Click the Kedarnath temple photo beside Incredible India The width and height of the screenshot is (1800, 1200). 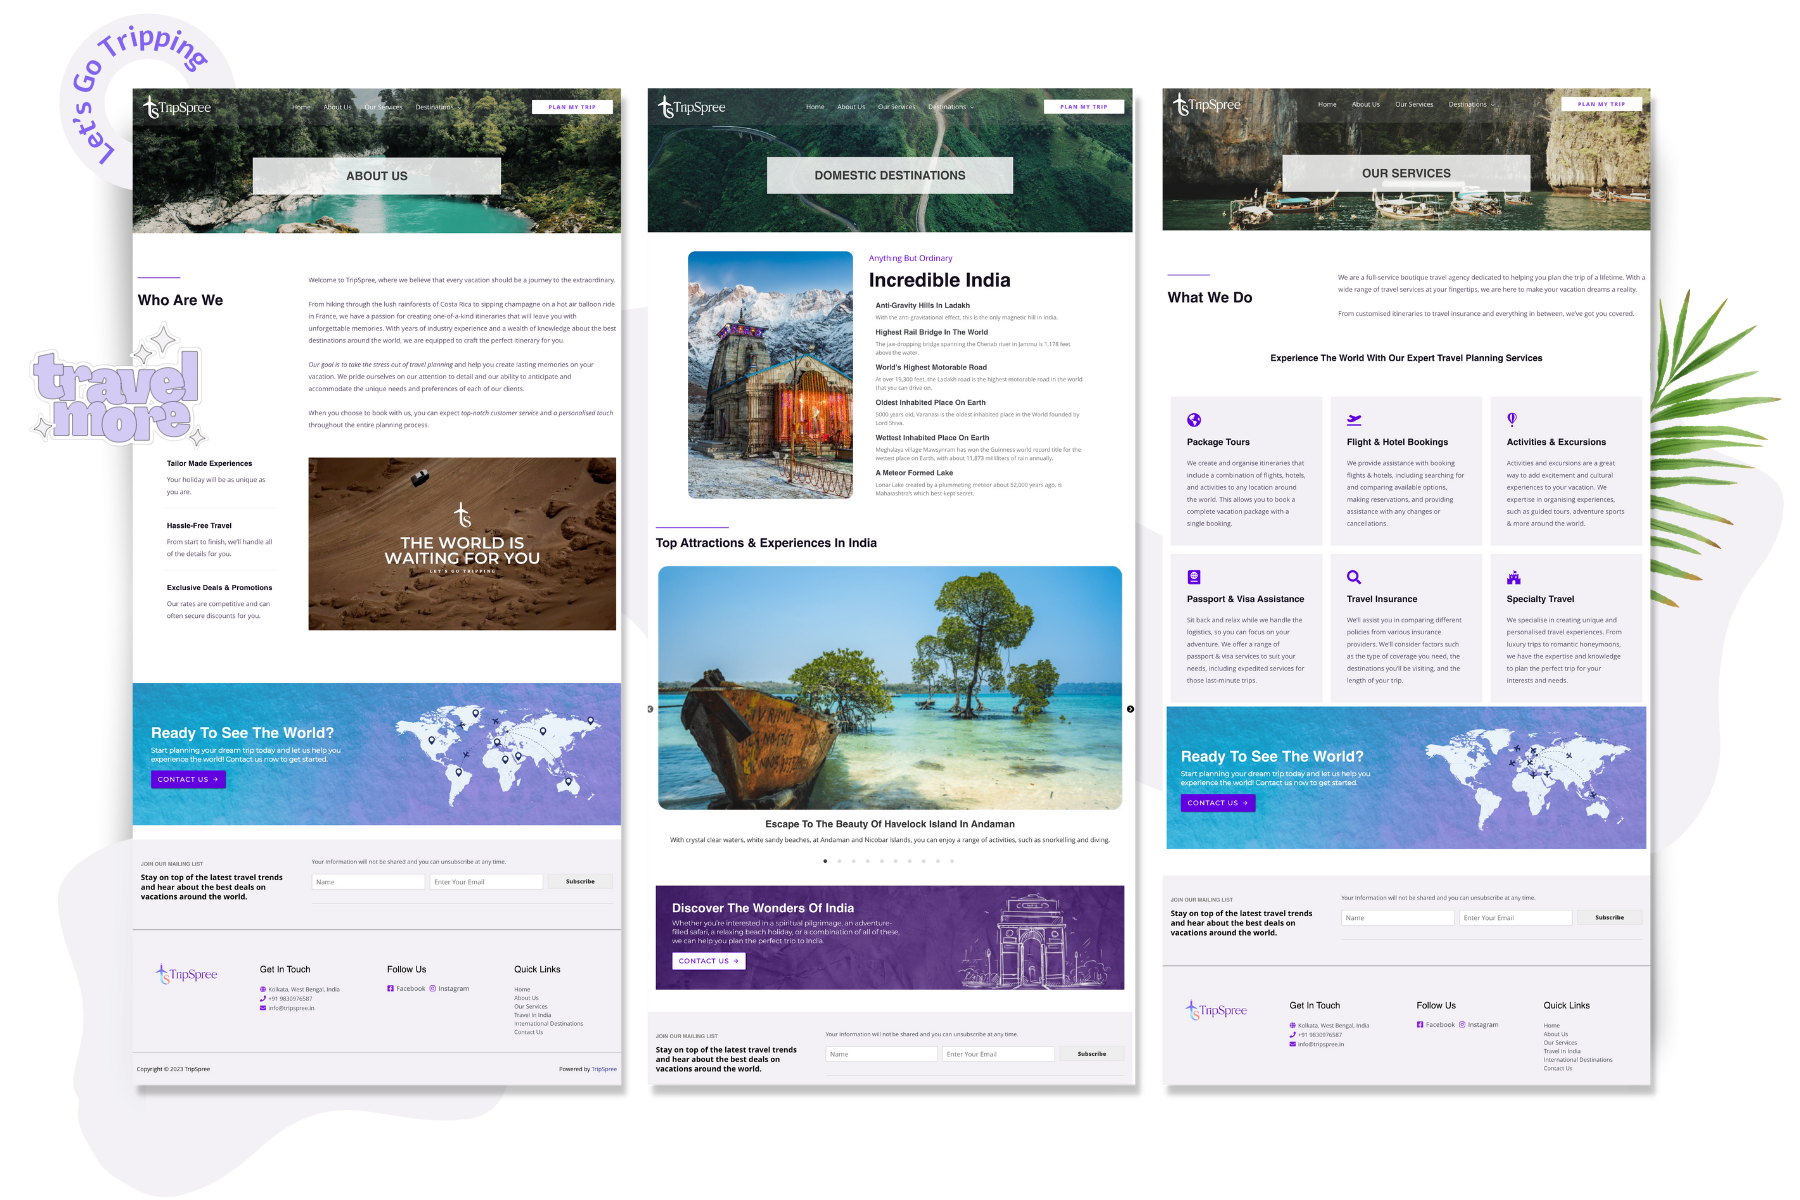770,375
